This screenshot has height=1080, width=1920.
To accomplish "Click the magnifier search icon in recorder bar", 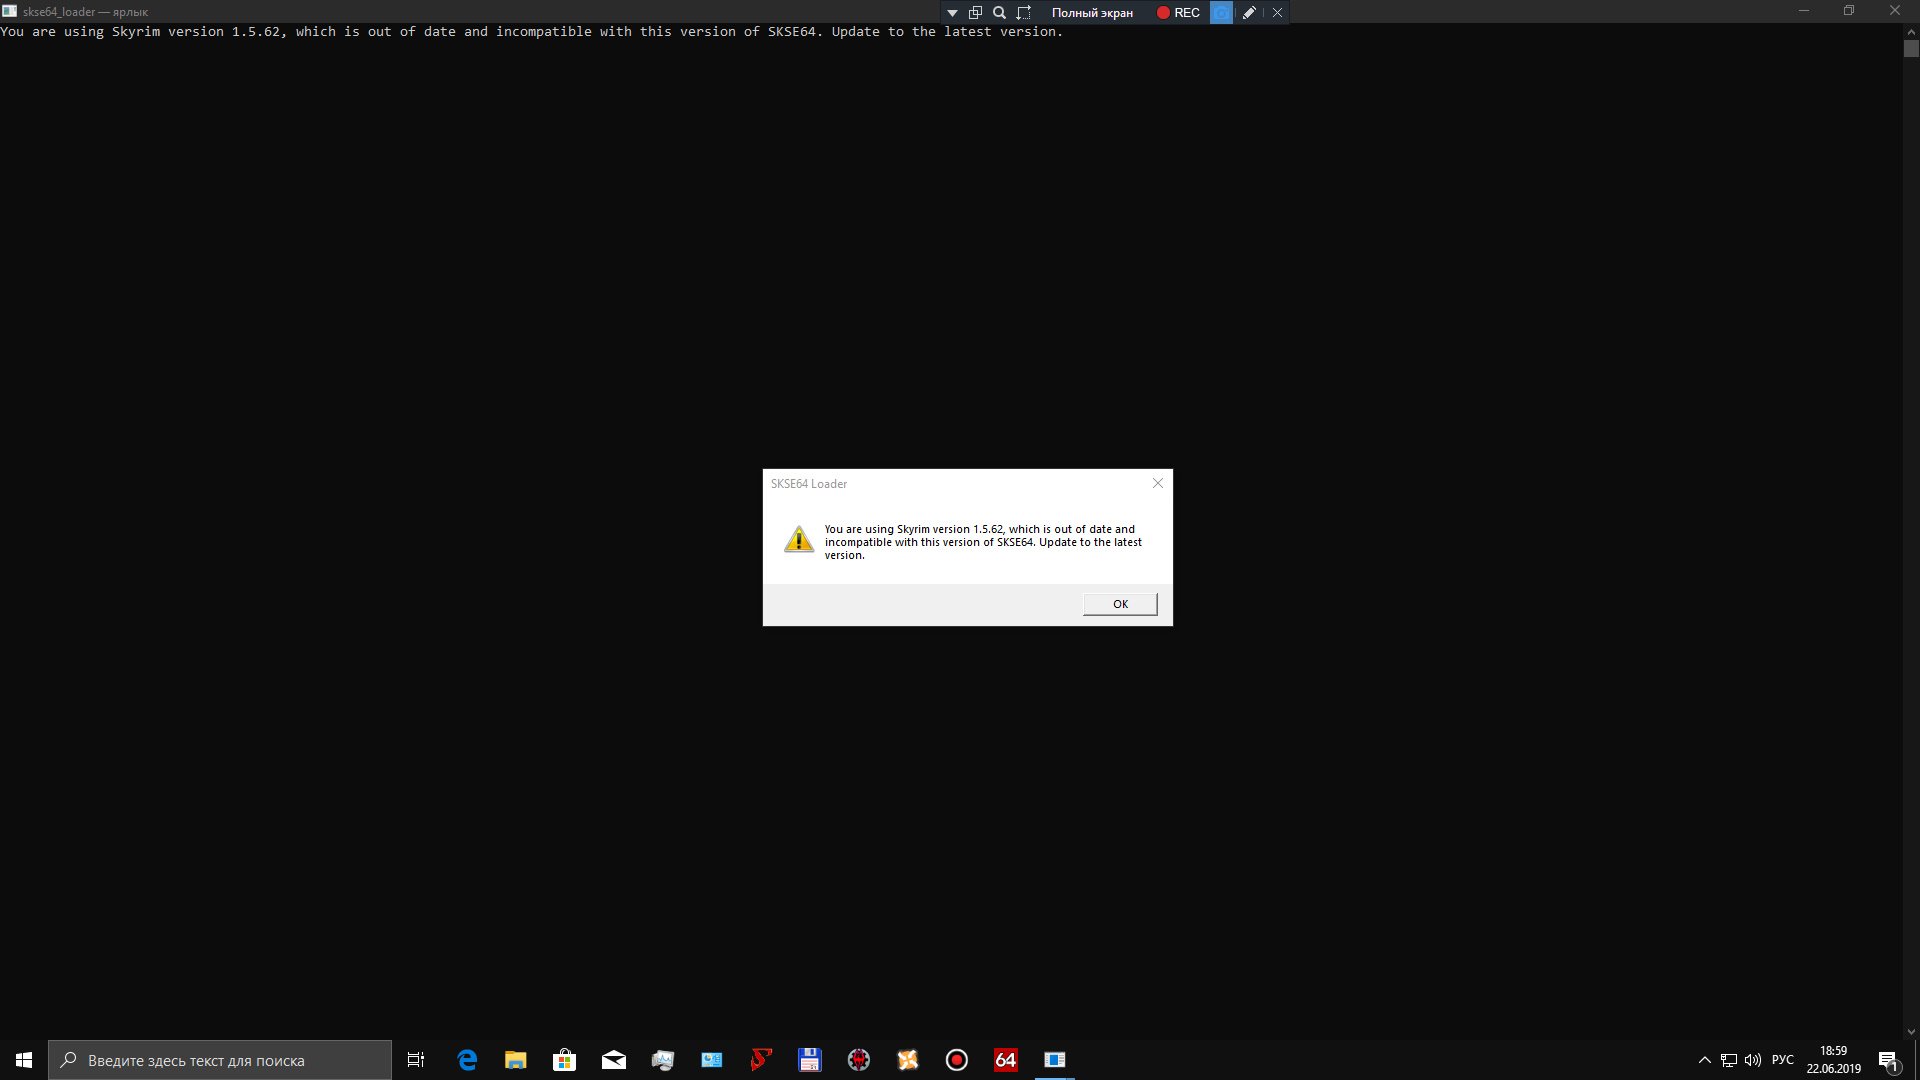I will pos(999,13).
